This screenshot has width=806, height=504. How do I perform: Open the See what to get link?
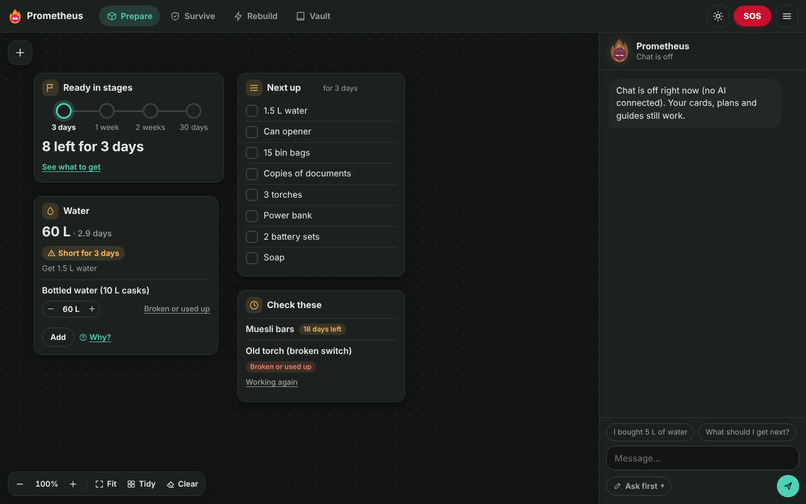coord(71,167)
